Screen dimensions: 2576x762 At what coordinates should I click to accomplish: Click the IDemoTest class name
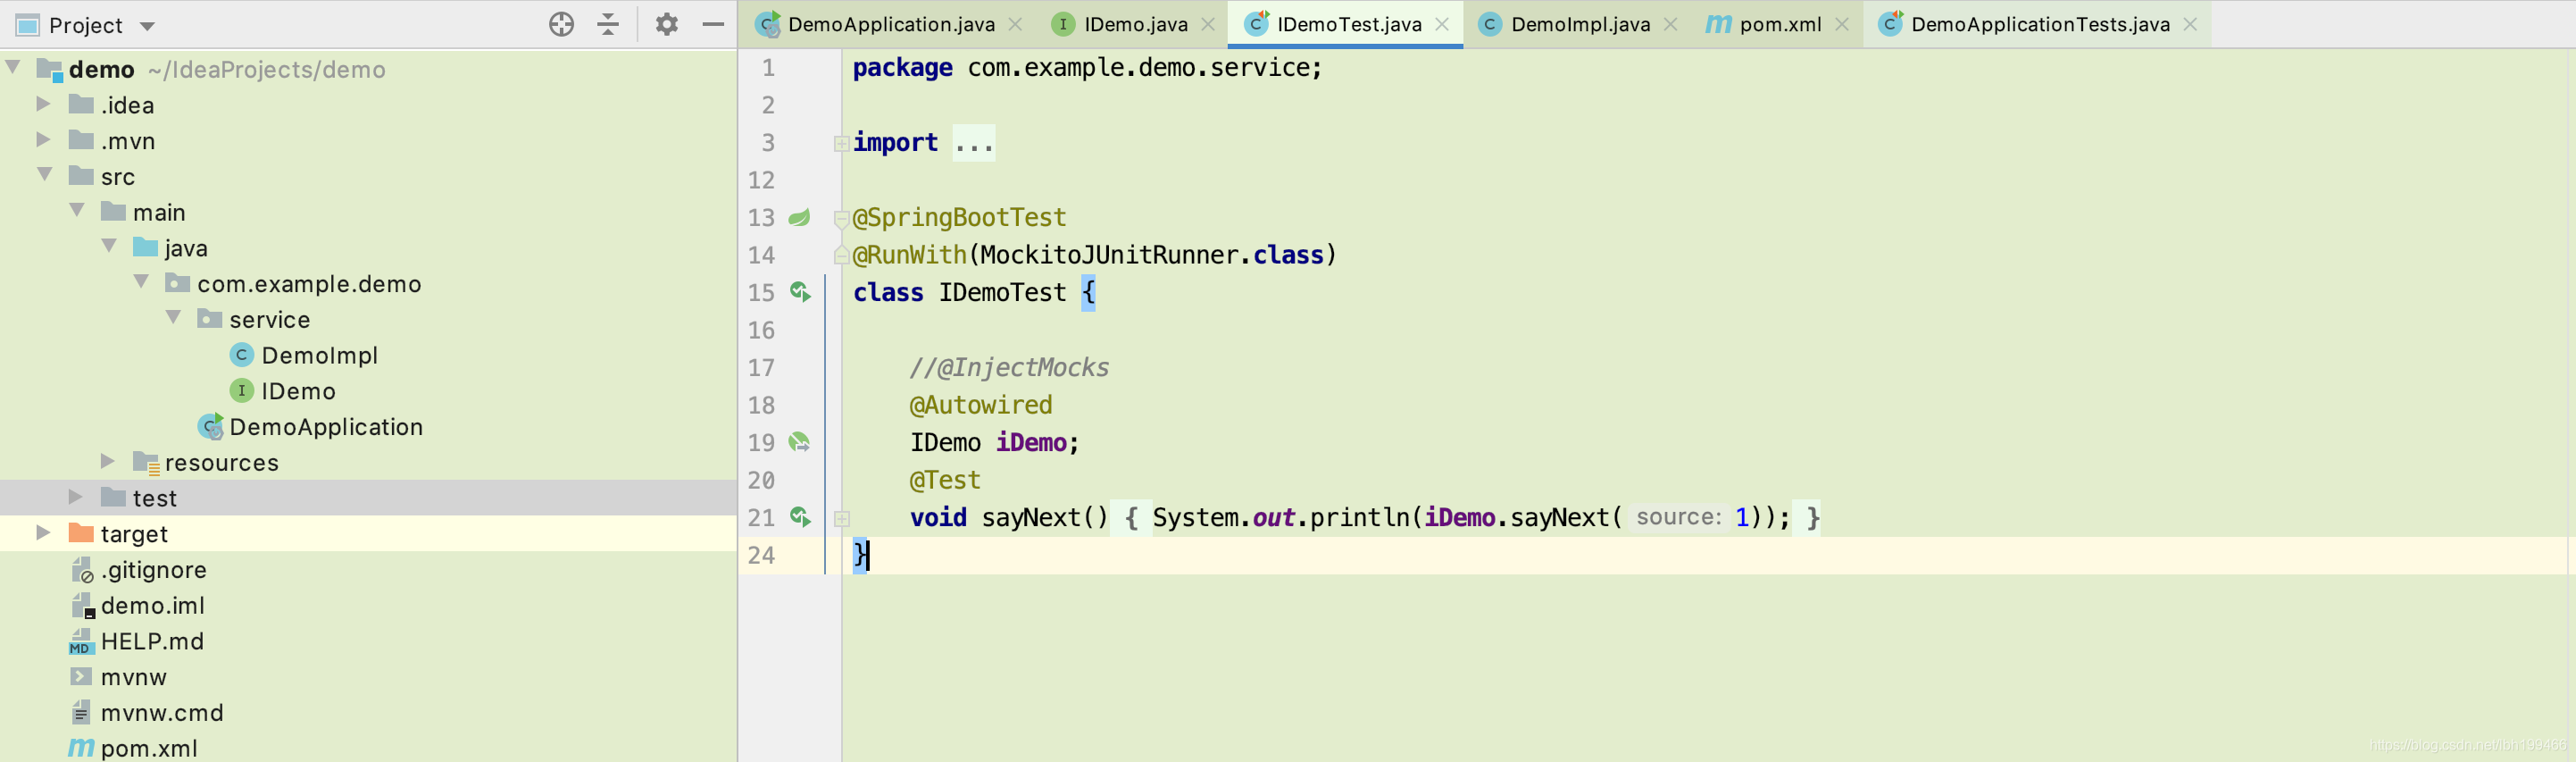[1002, 292]
